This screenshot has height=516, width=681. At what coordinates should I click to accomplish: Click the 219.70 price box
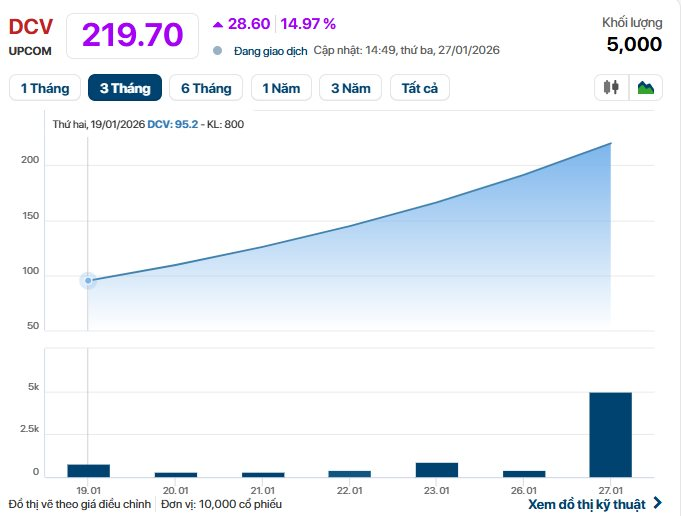point(133,35)
